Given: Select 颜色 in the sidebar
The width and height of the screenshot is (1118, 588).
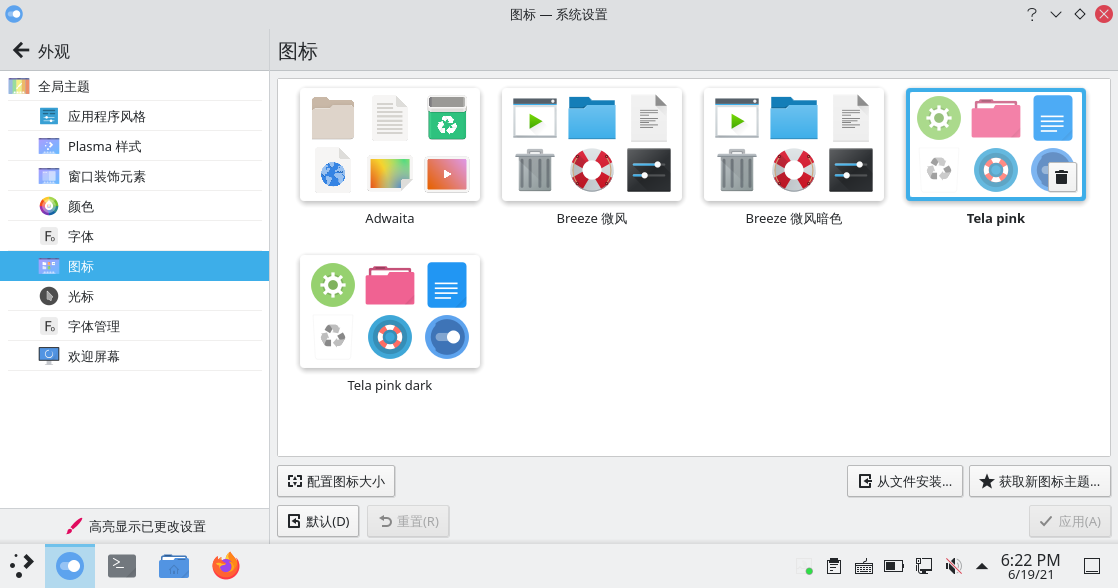Looking at the screenshot, I should point(81,207).
